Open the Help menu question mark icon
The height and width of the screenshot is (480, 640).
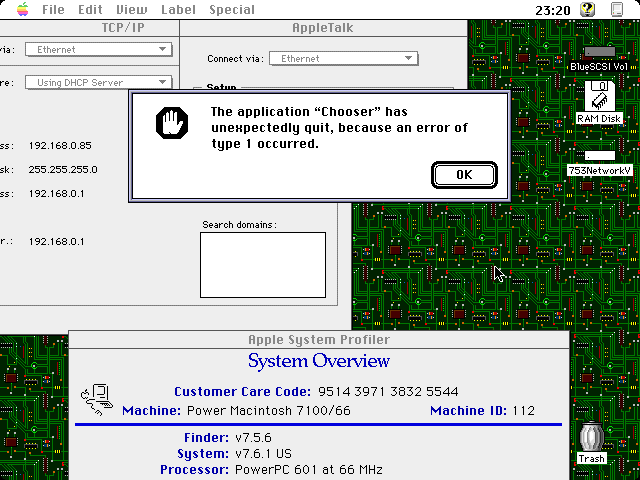(588, 10)
